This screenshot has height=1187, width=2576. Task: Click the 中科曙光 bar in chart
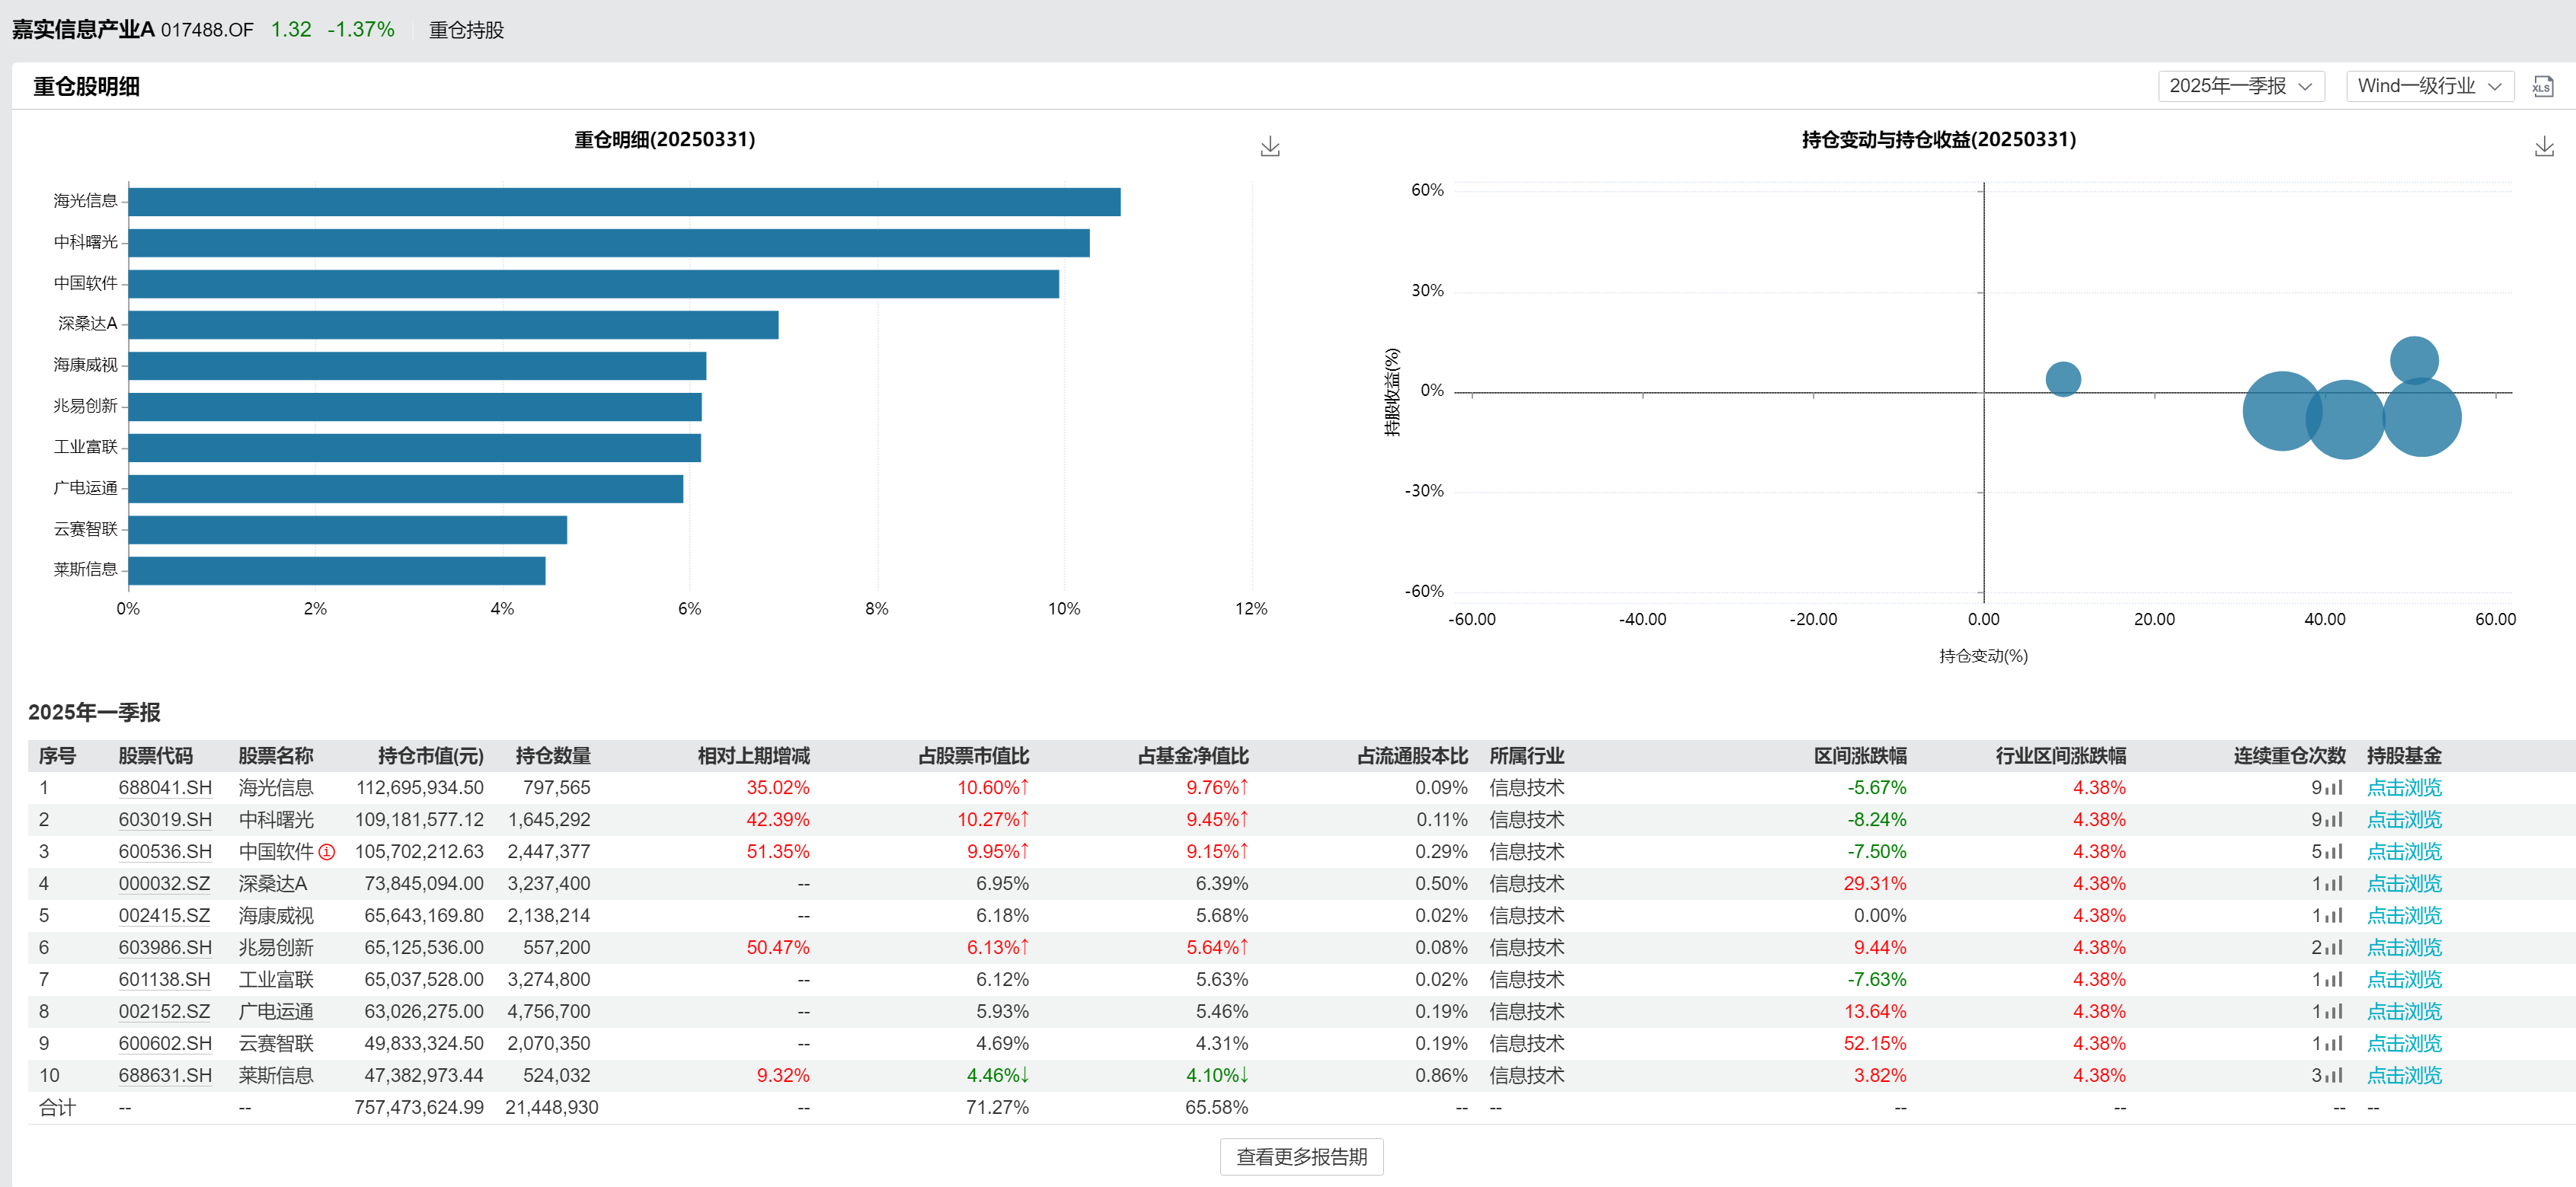coord(609,243)
